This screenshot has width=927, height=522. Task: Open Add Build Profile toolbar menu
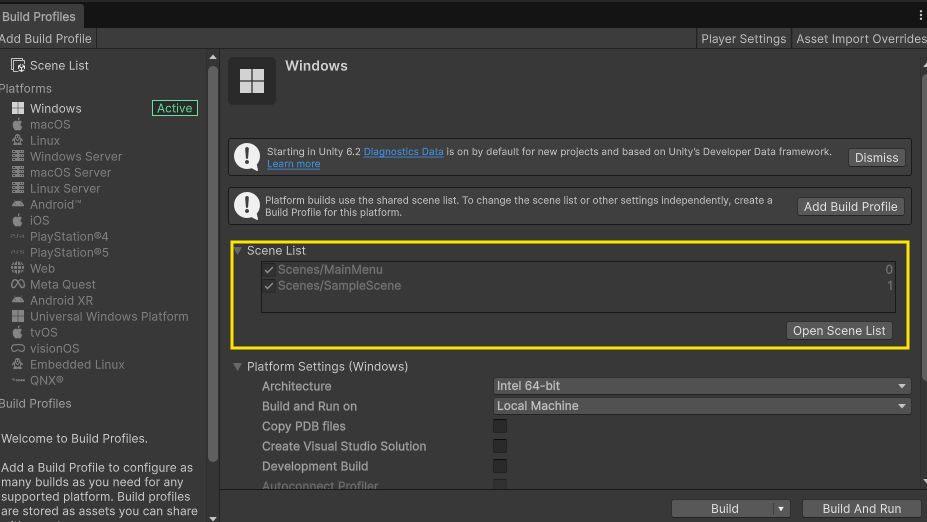[47, 39]
